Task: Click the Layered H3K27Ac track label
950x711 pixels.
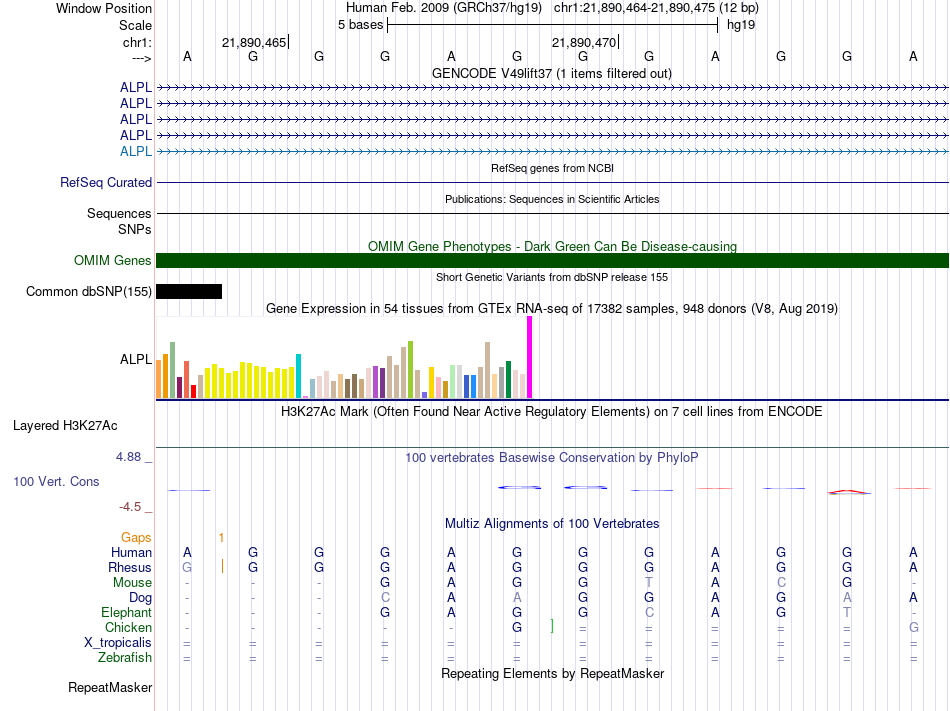Action: [x=65, y=426]
